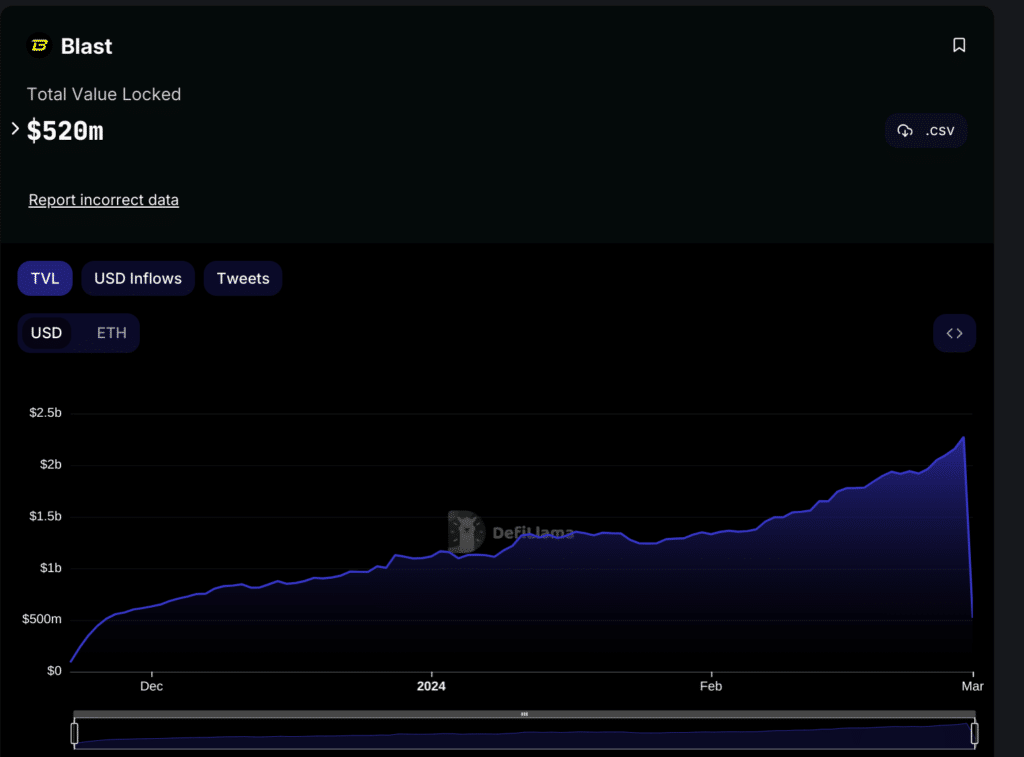
Task: Click the Mar x-axis label
Action: click(972, 686)
